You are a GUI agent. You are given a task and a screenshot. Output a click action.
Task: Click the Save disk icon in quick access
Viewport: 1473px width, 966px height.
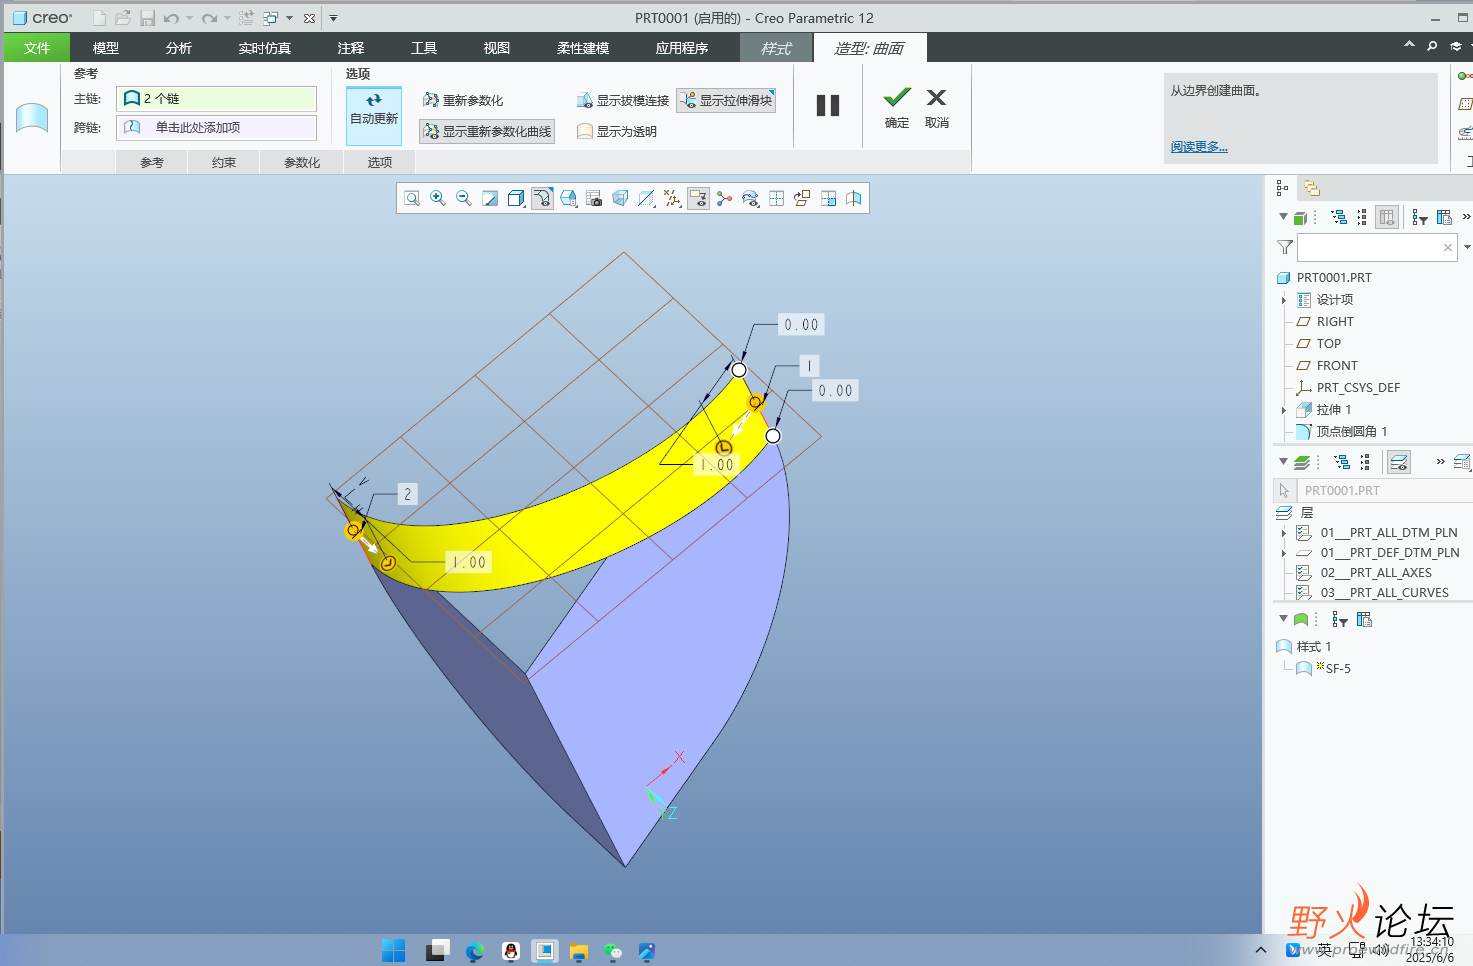click(147, 18)
